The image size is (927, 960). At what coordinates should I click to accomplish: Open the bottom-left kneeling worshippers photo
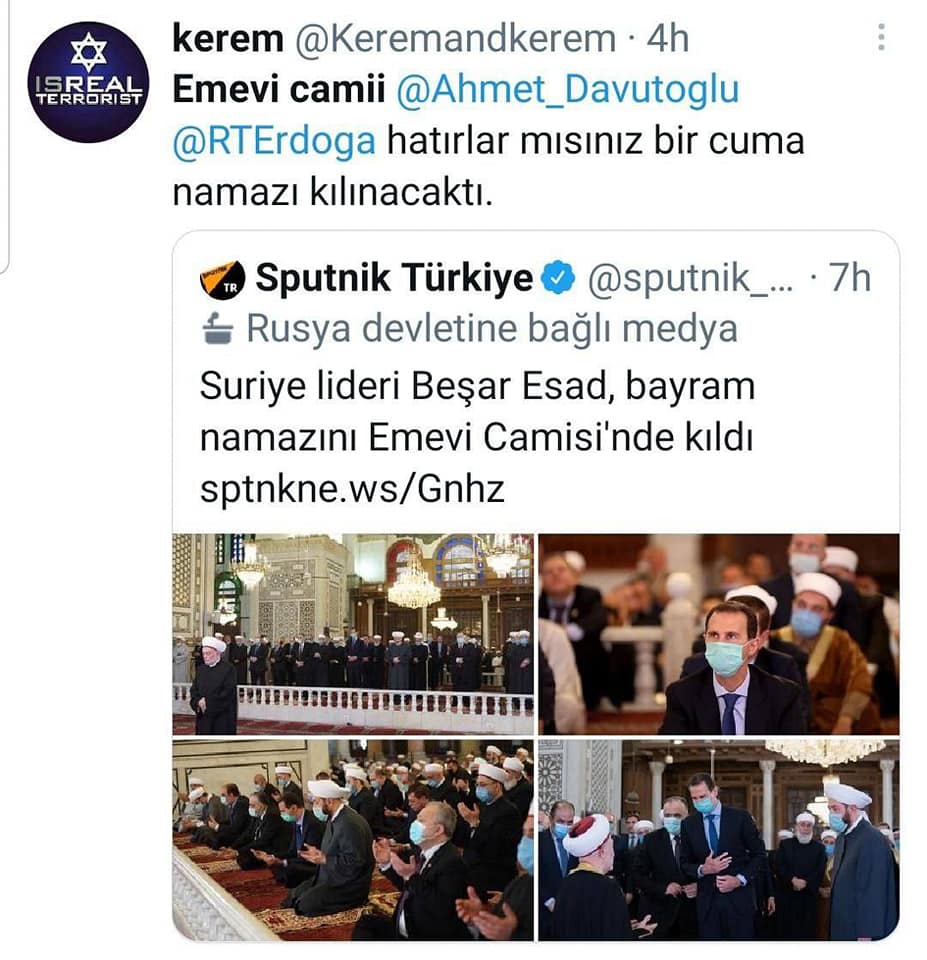(x=353, y=840)
